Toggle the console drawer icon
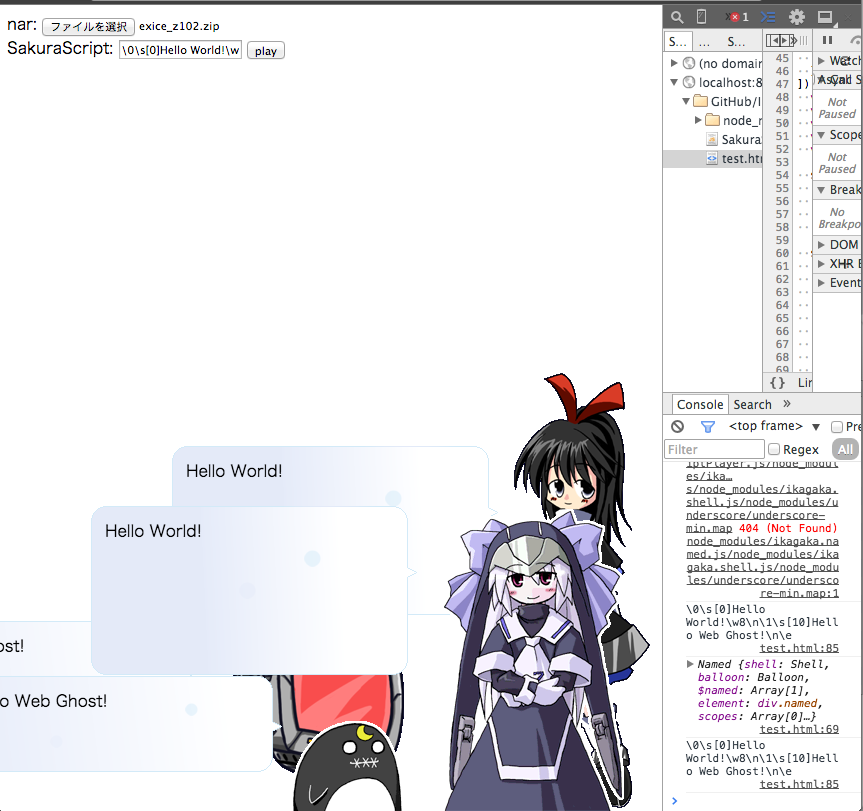 coord(768,18)
